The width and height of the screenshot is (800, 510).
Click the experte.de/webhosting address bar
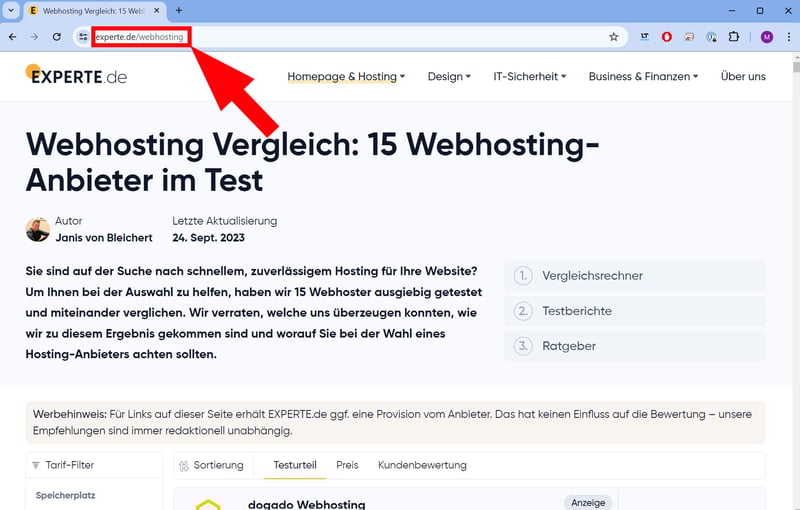pos(352,37)
